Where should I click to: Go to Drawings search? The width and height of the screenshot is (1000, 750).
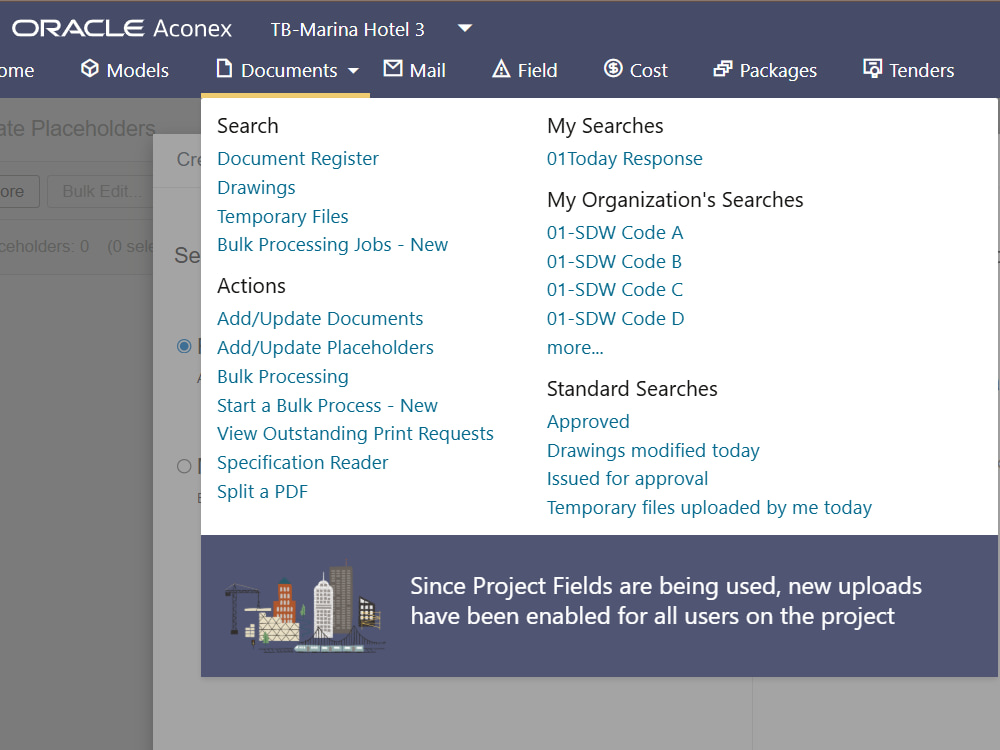point(256,188)
